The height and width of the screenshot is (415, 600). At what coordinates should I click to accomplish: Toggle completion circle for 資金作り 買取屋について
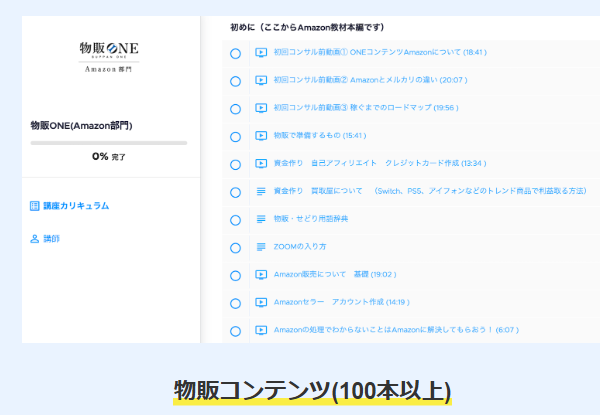[x=235, y=192]
